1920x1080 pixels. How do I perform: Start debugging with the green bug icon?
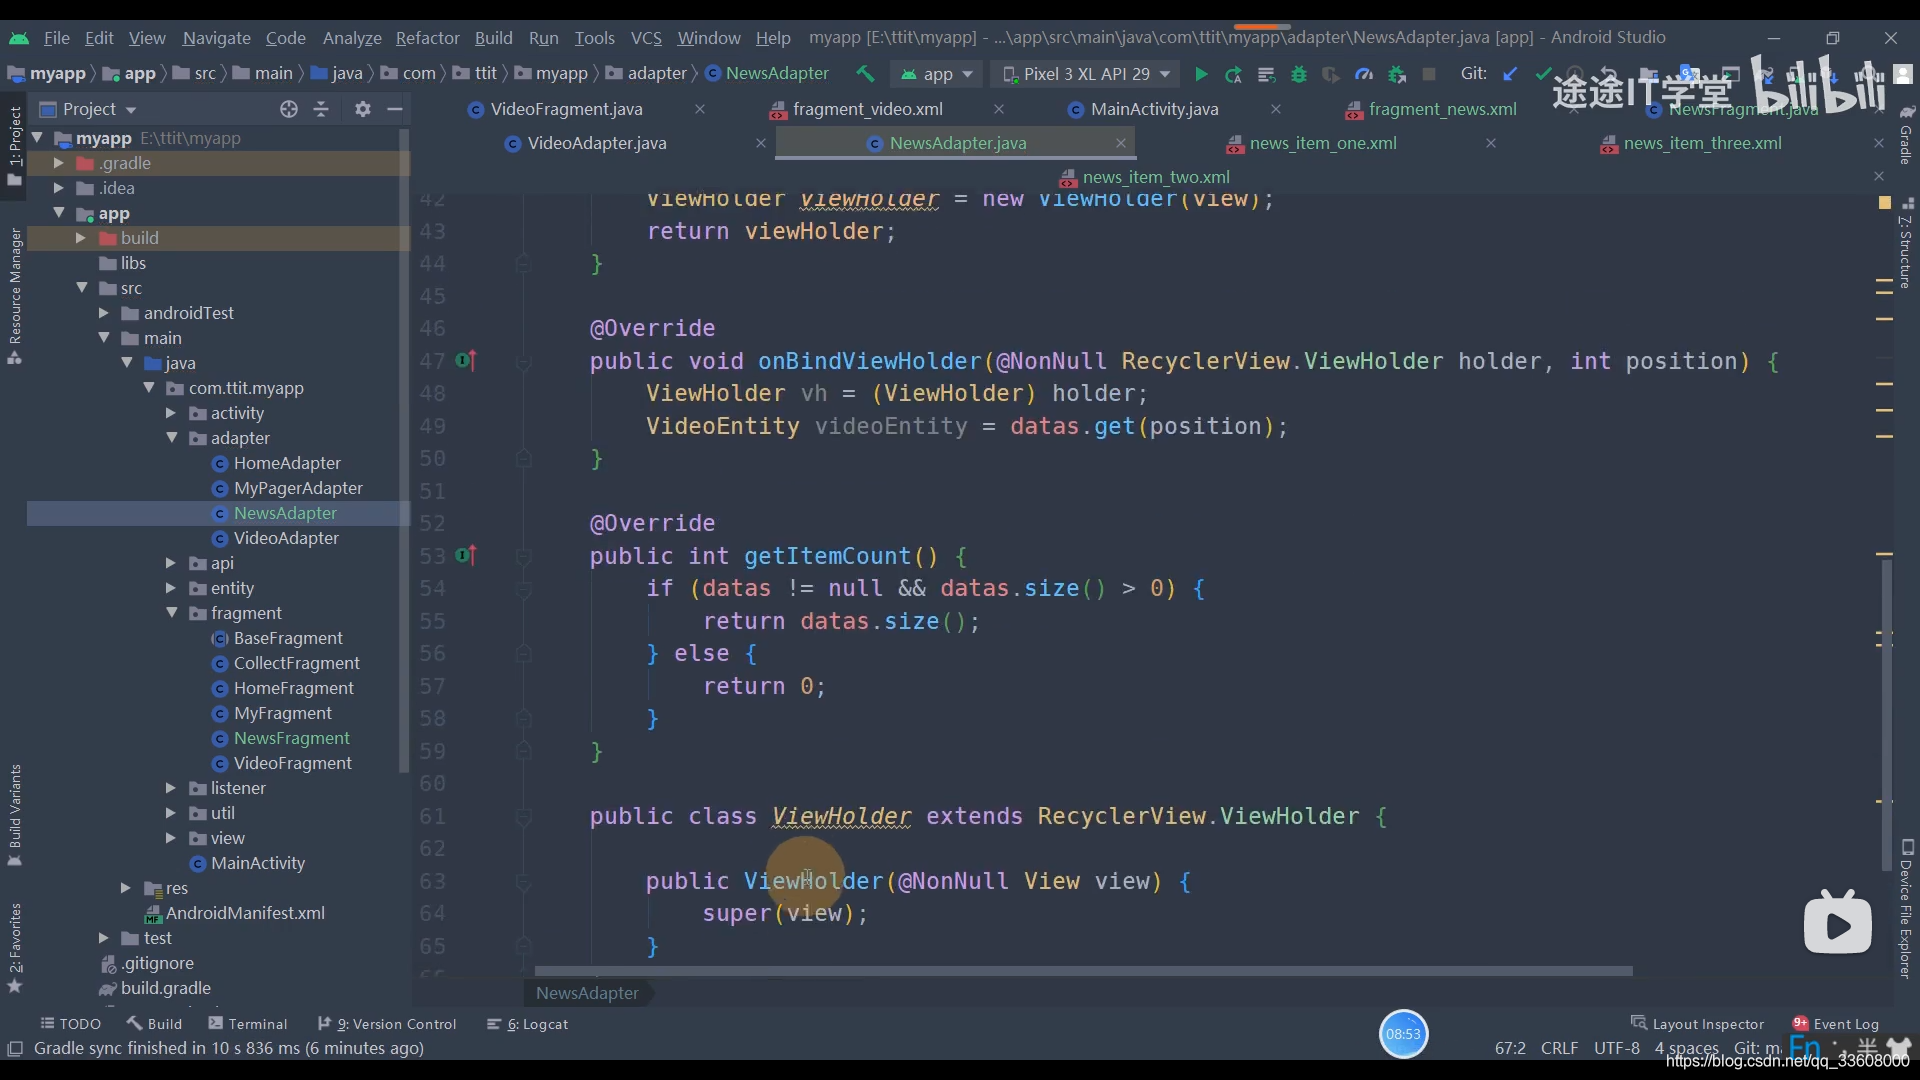1299,74
